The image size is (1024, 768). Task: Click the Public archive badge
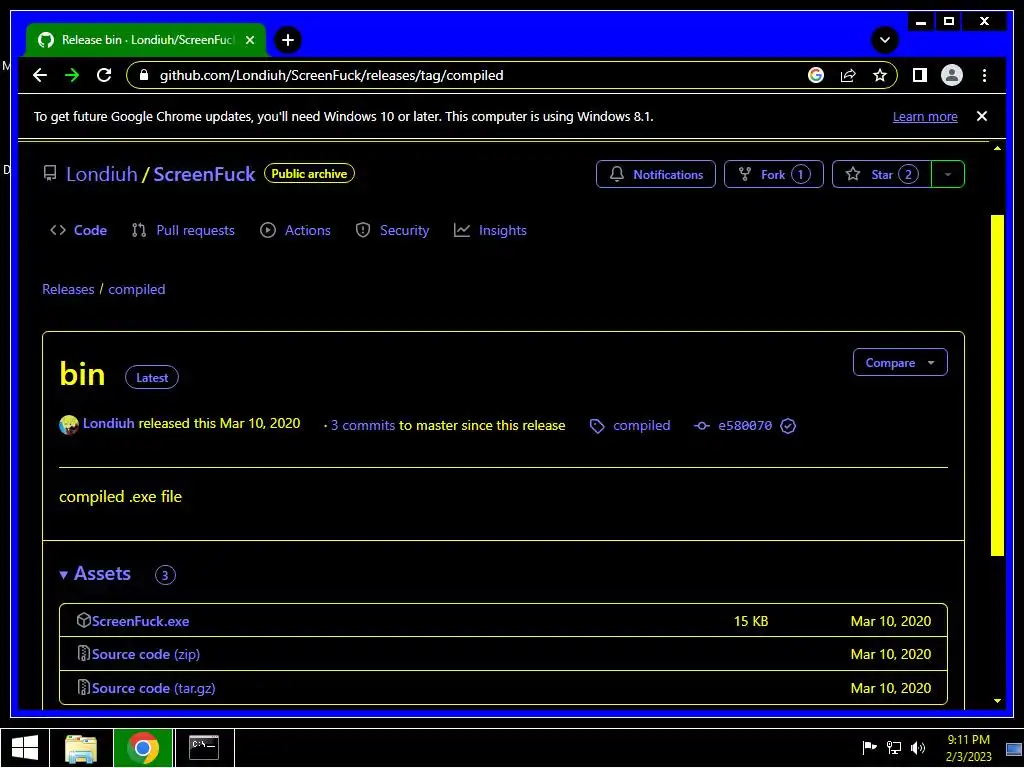(309, 174)
